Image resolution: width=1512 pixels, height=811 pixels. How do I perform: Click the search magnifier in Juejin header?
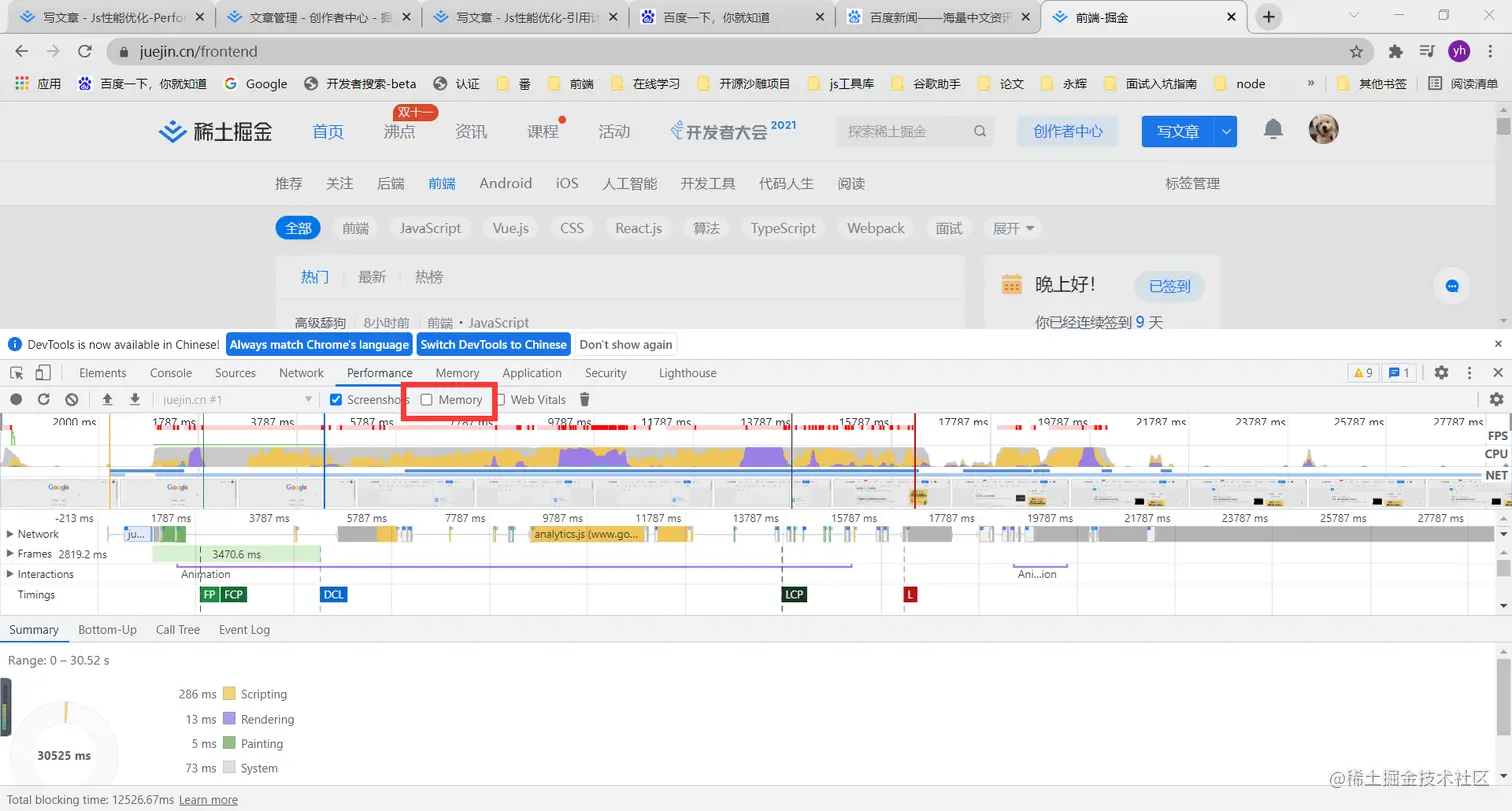(980, 131)
